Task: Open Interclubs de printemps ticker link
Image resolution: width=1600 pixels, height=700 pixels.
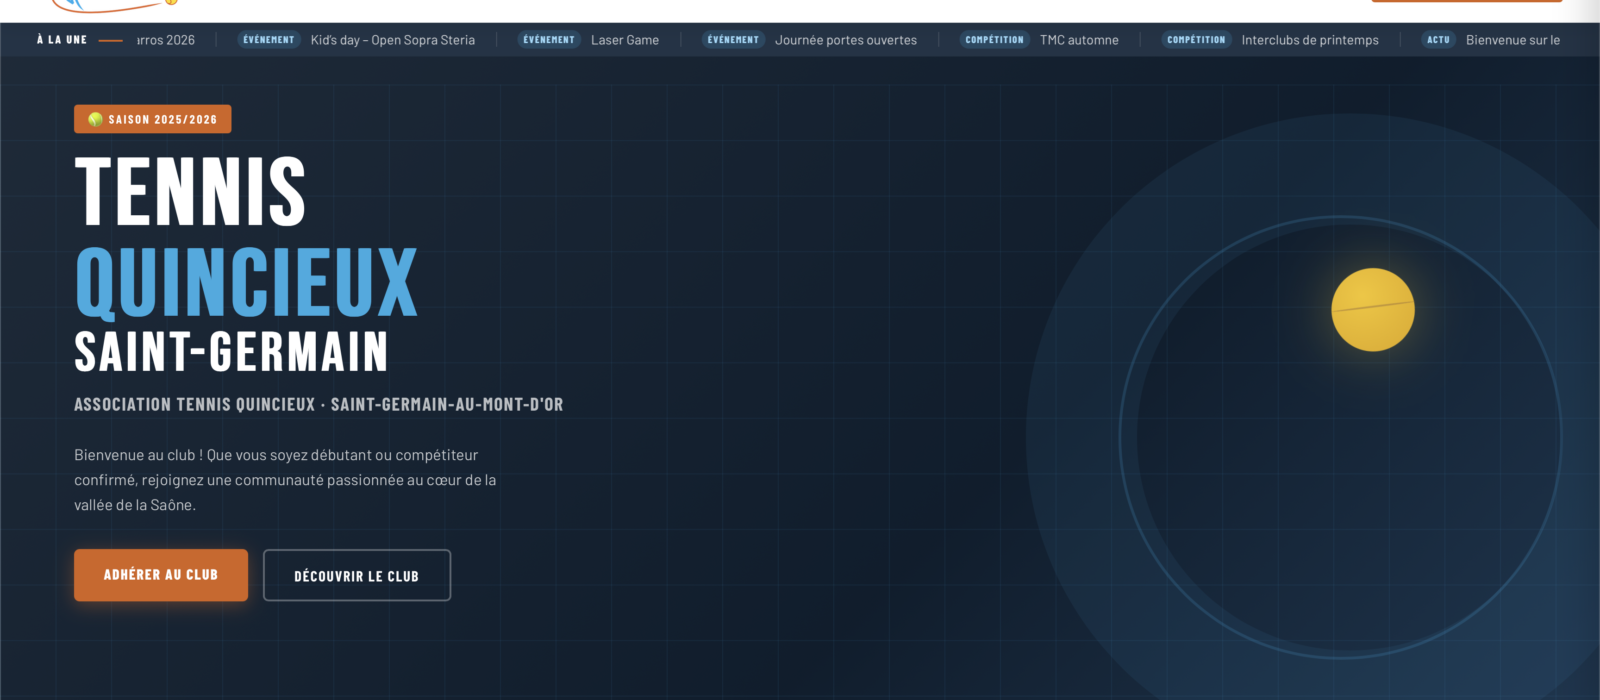Action: coord(1310,40)
